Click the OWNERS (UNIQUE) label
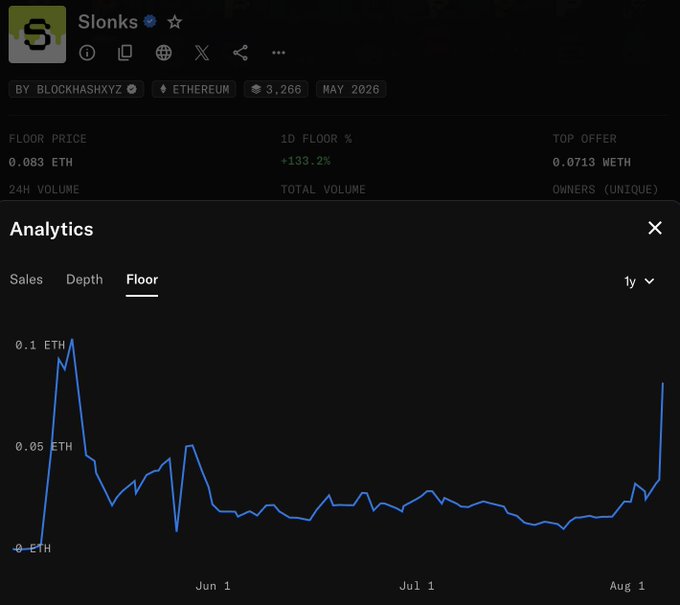 [x=605, y=190]
